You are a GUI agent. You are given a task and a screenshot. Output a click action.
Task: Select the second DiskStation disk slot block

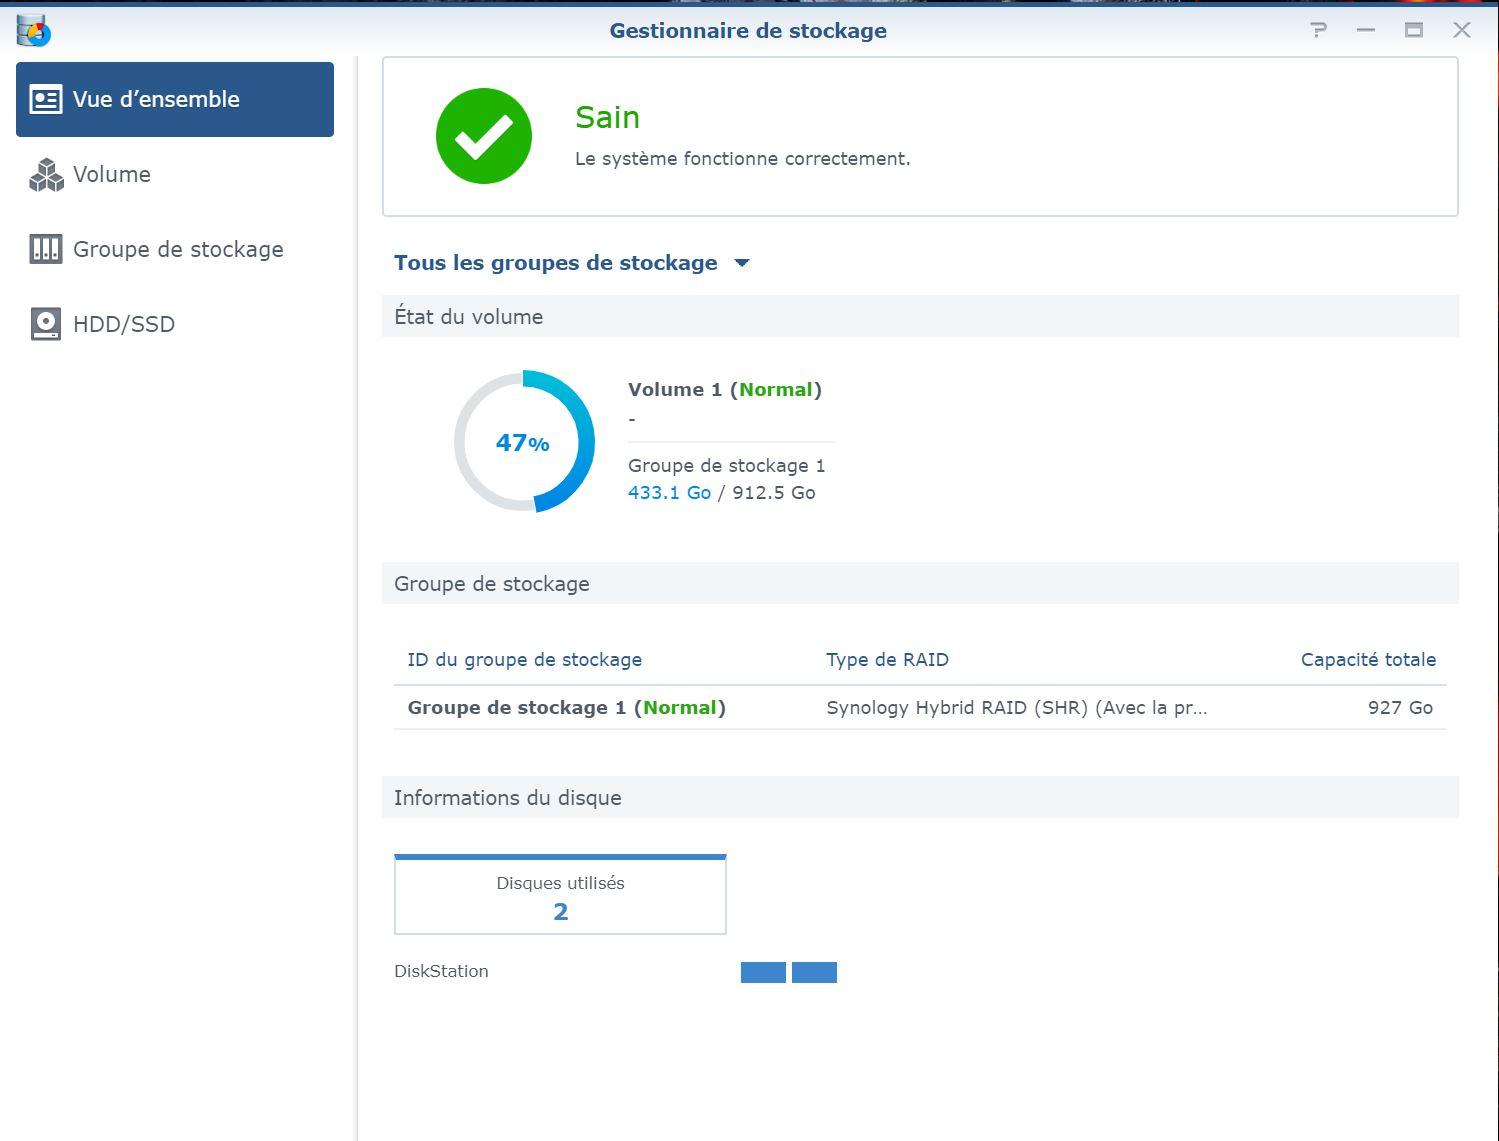click(x=814, y=972)
